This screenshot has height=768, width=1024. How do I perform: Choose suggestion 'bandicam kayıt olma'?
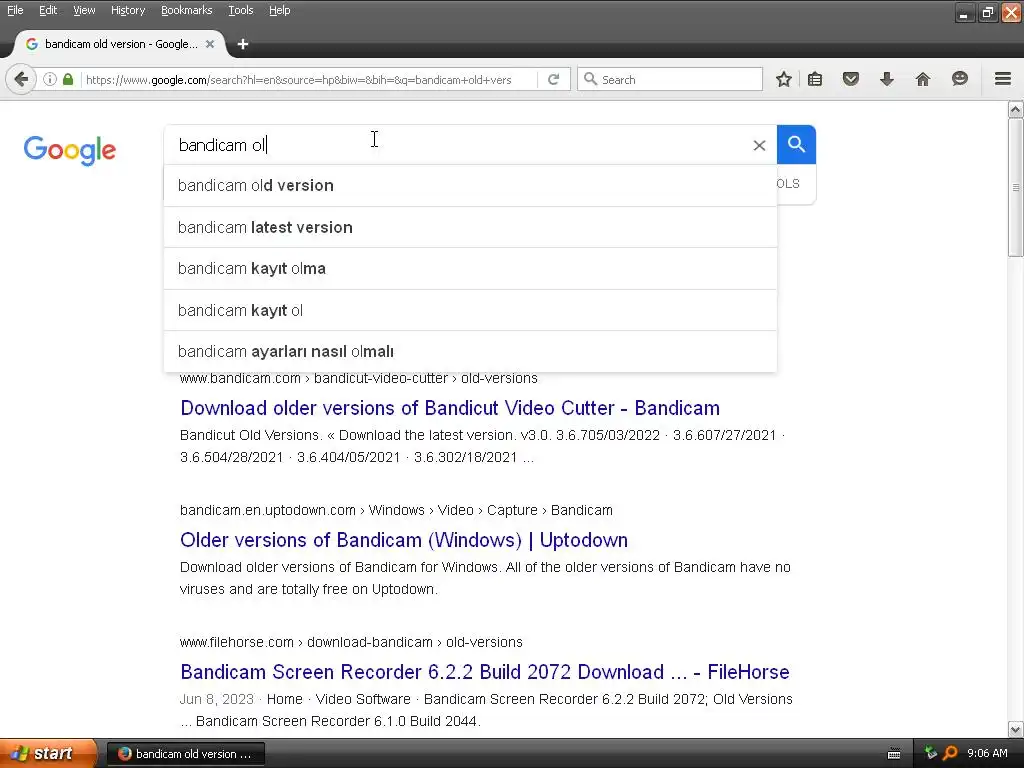pyautogui.click(x=470, y=268)
